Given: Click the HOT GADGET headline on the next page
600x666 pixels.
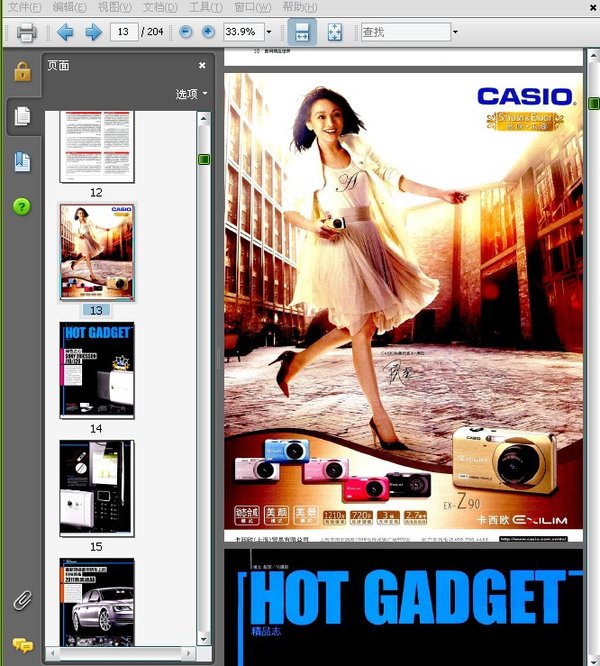Looking at the screenshot, I should point(407,597).
